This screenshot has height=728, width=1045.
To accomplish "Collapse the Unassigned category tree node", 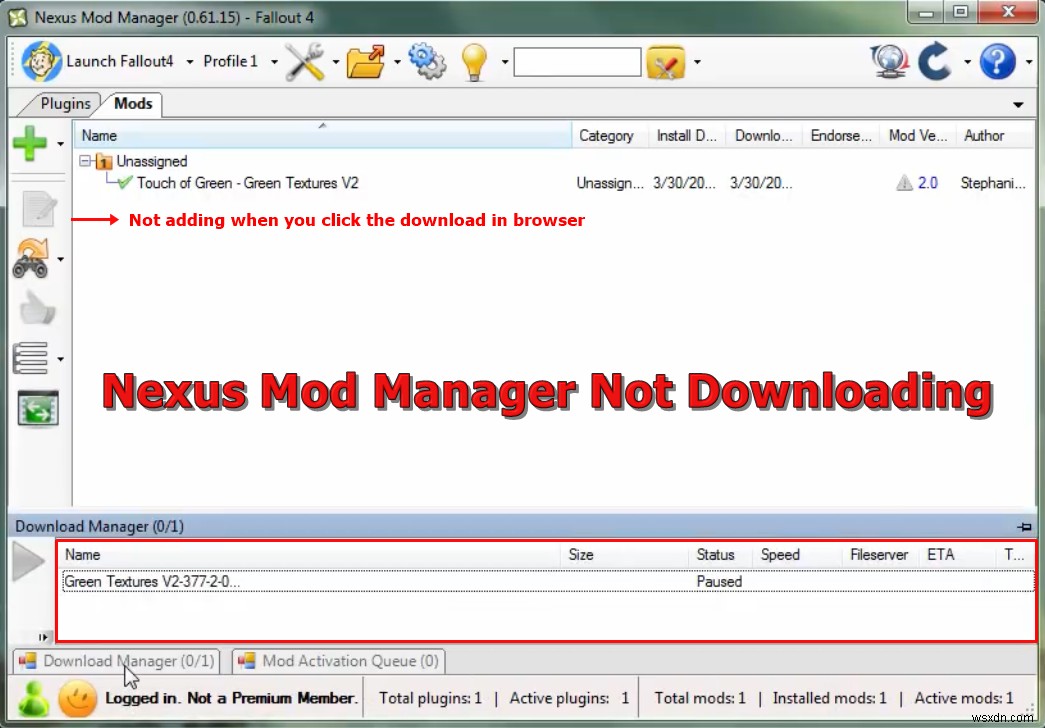I will 85,161.
